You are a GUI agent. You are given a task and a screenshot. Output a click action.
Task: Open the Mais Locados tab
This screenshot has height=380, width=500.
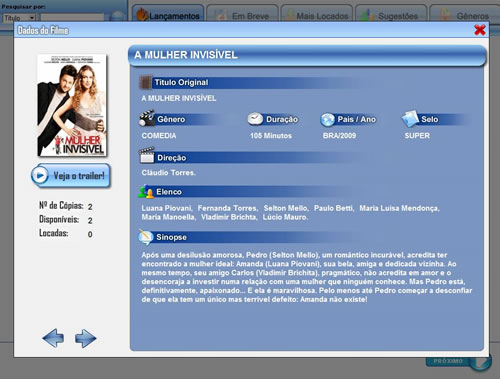click(x=317, y=14)
